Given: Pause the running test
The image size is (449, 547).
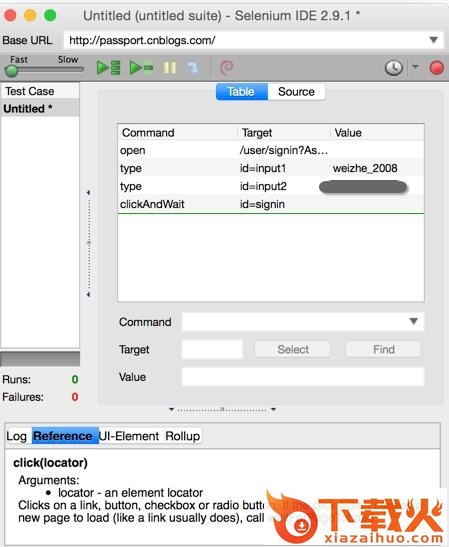Looking at the screenshot, I should 170,68.
